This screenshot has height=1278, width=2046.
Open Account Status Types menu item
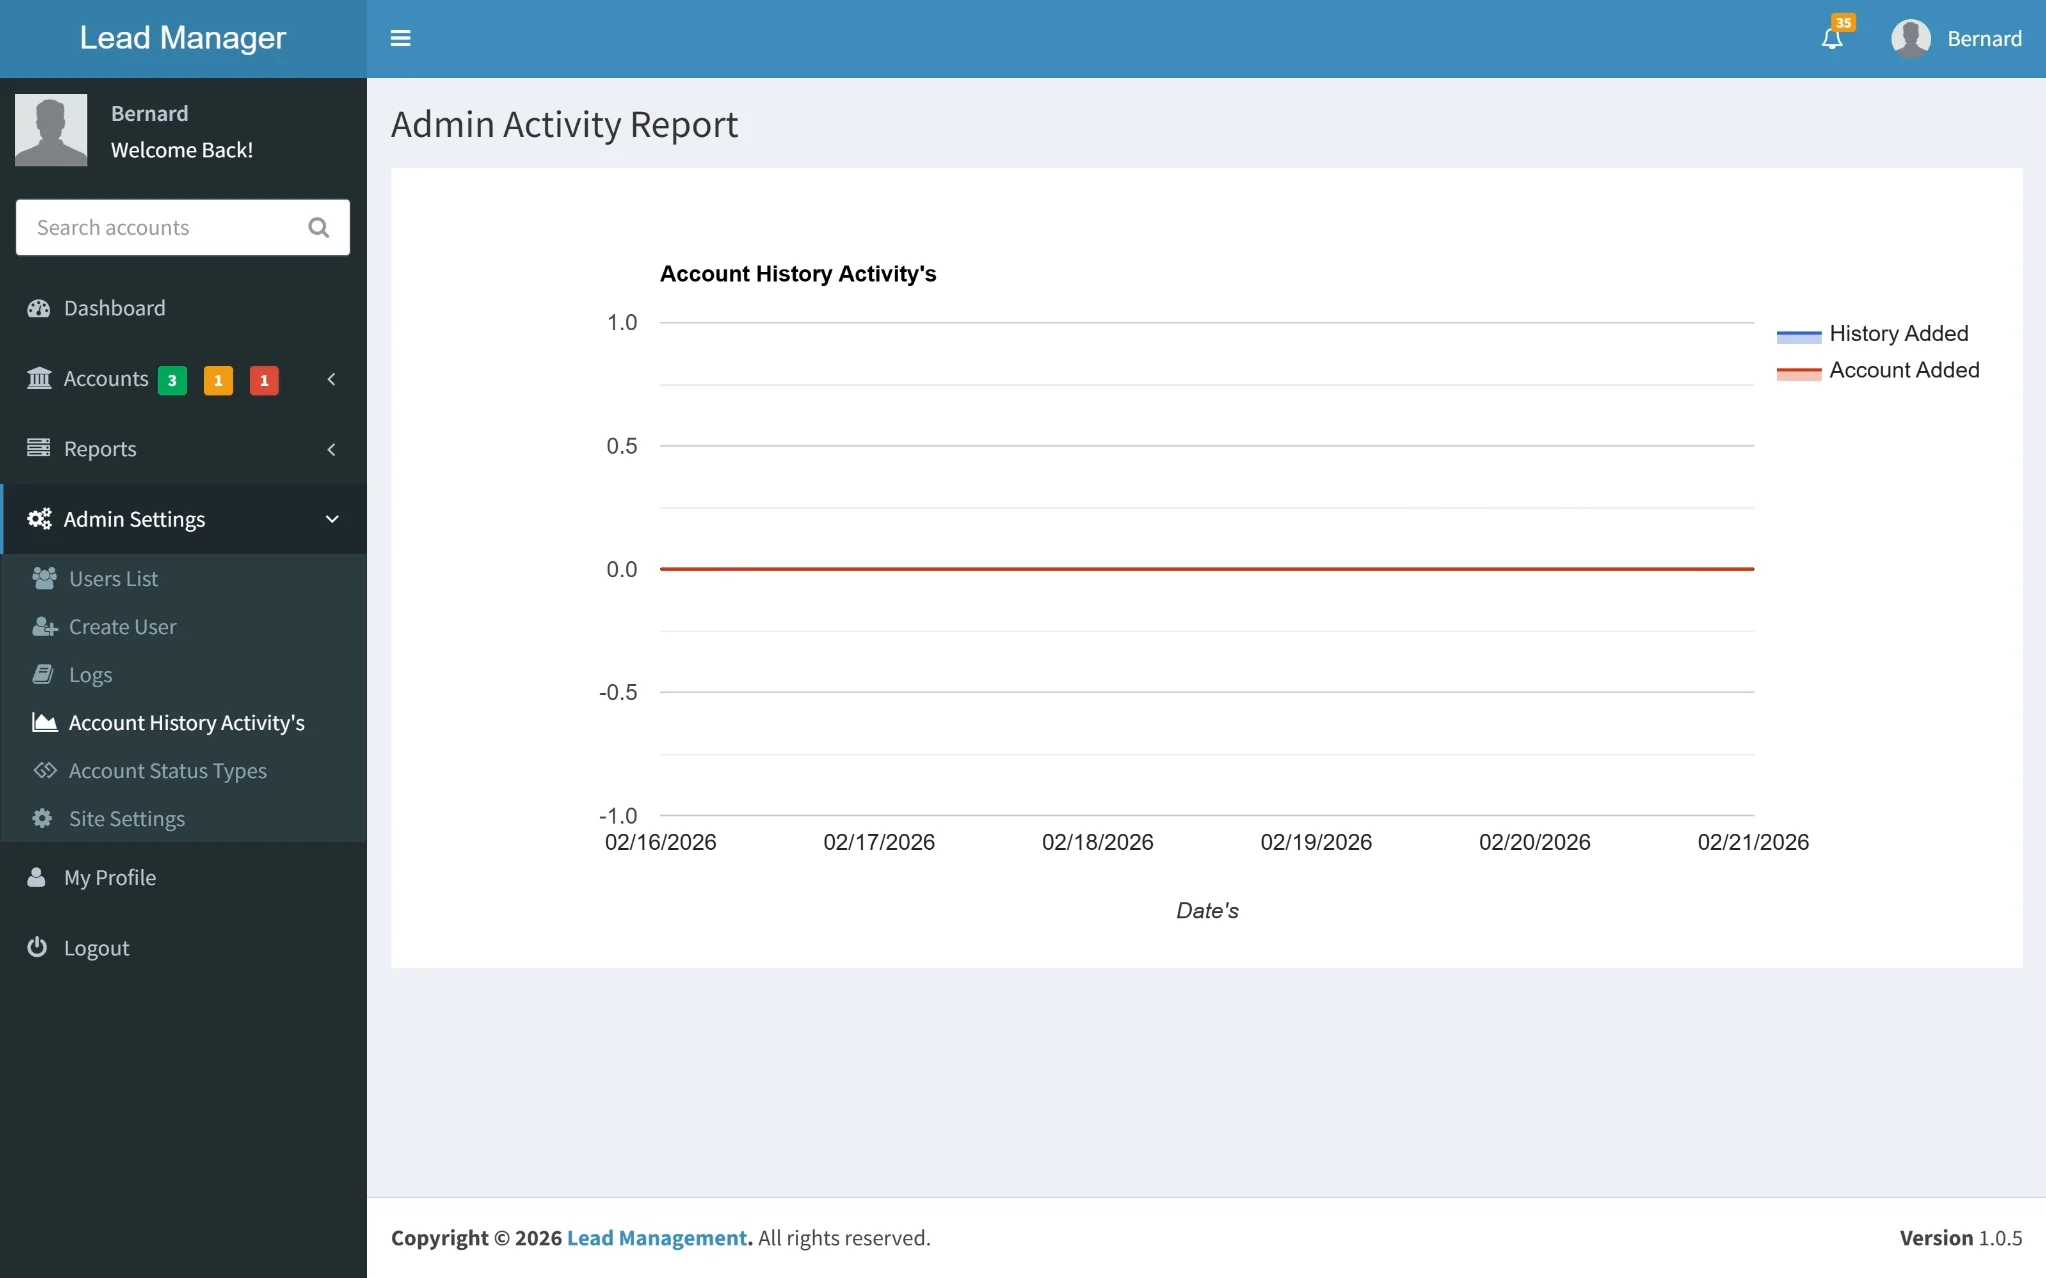(x=167, y=771)
